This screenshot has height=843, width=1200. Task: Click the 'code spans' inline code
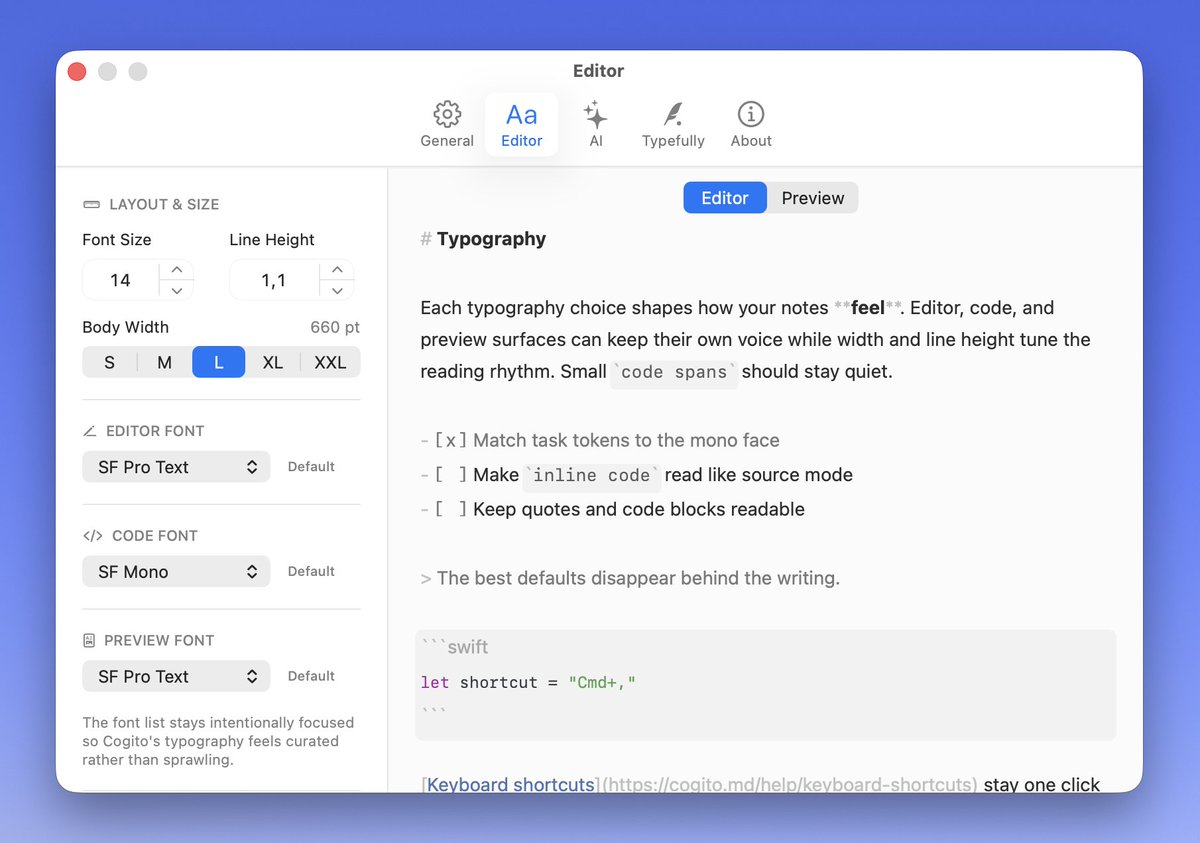[674, 372]
